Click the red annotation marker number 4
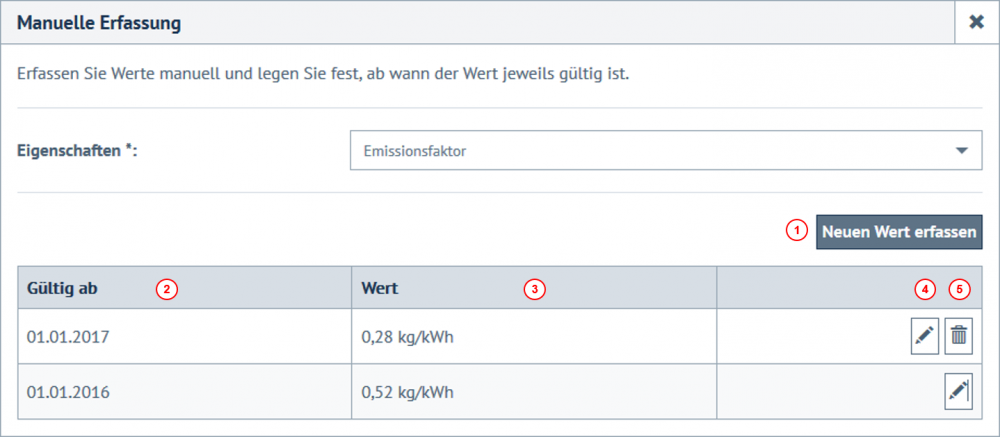This screenshot has height=437, width=1000. (x=925, y=289)
